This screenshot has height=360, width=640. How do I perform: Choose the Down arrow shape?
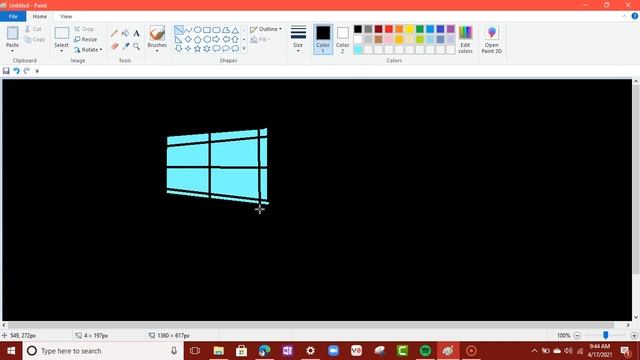point(179,49)
